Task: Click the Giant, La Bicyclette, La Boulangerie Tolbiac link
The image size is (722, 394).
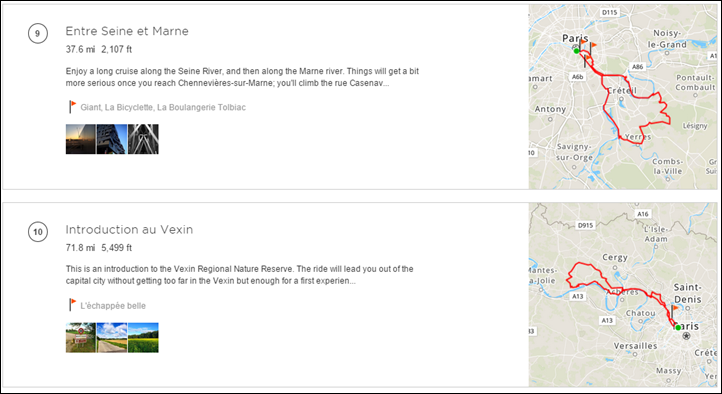Action: pyautogui.click(x=163, y=108)
